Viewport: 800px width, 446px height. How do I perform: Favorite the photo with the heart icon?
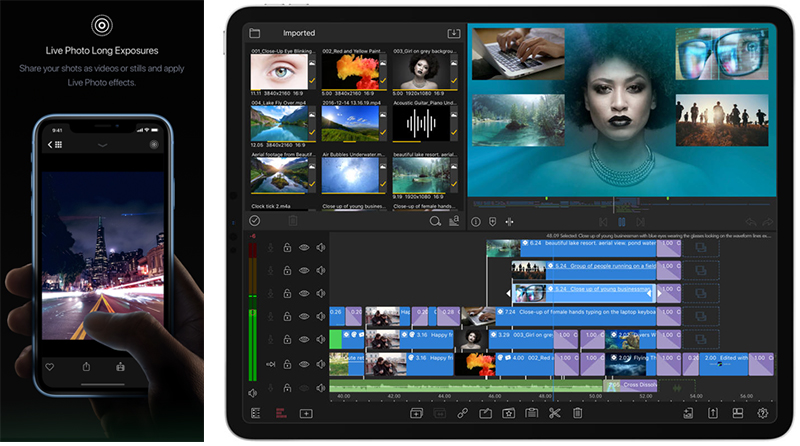point(50,366)
